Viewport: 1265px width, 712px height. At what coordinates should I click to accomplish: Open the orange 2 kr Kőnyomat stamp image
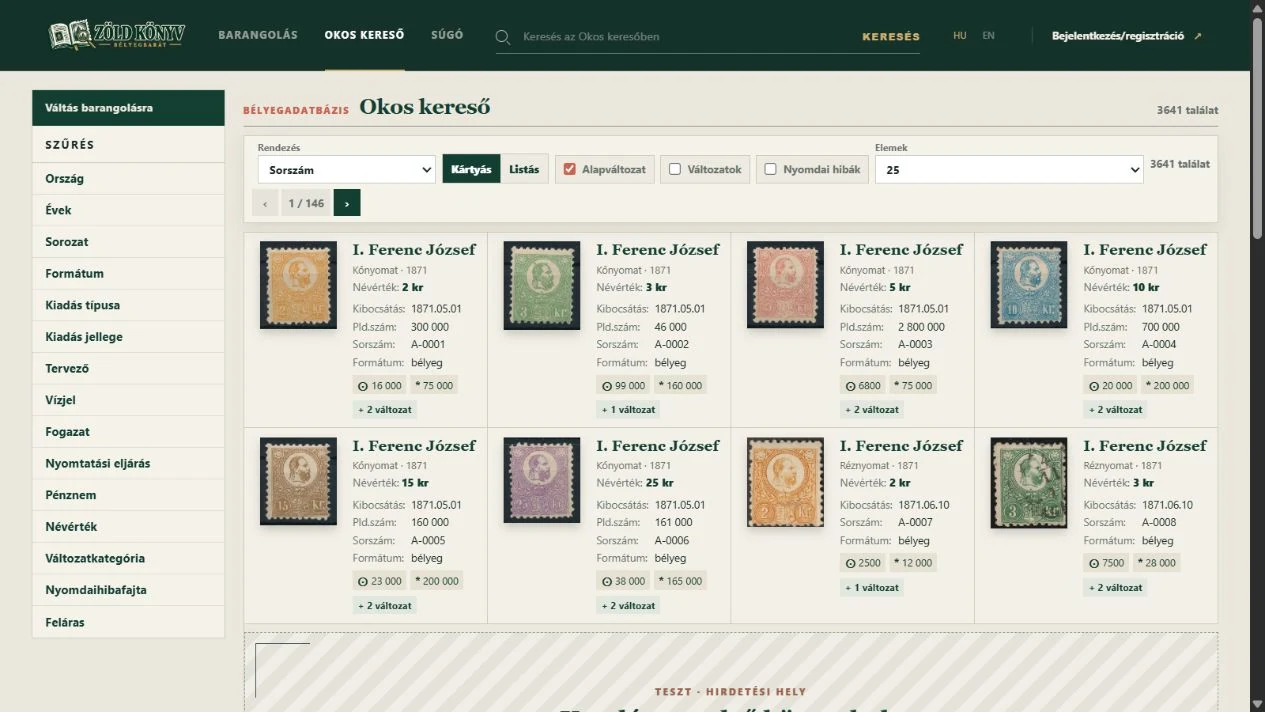coord(298,285)
